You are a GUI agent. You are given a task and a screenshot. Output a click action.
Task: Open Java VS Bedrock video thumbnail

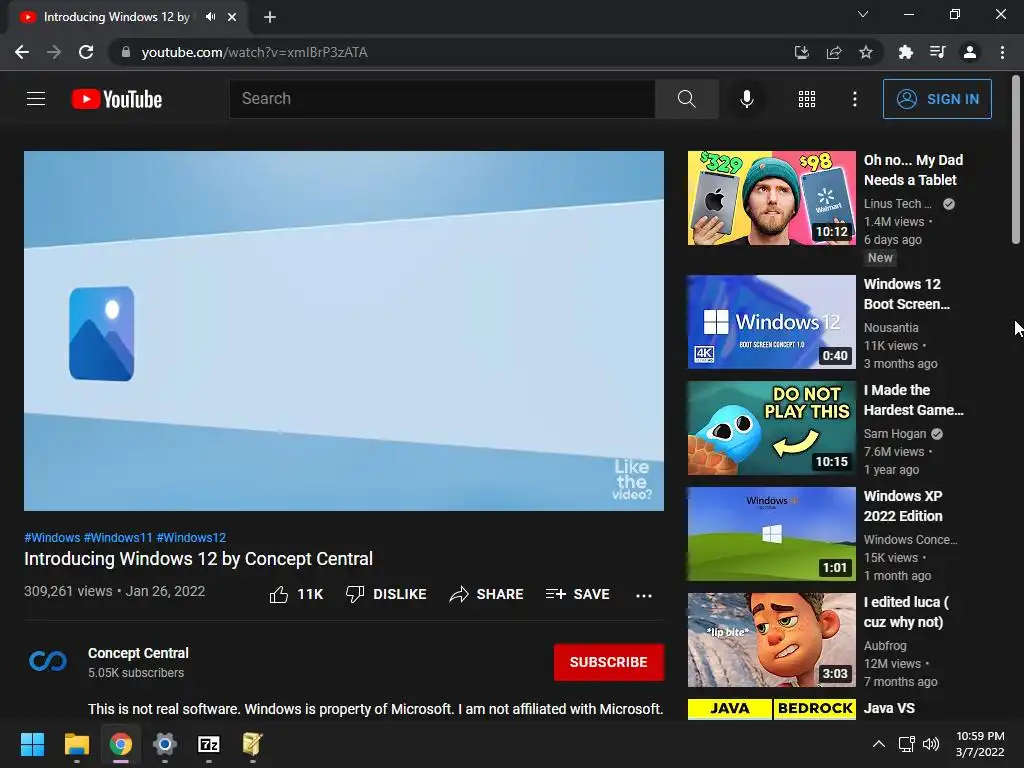(772, 709)
